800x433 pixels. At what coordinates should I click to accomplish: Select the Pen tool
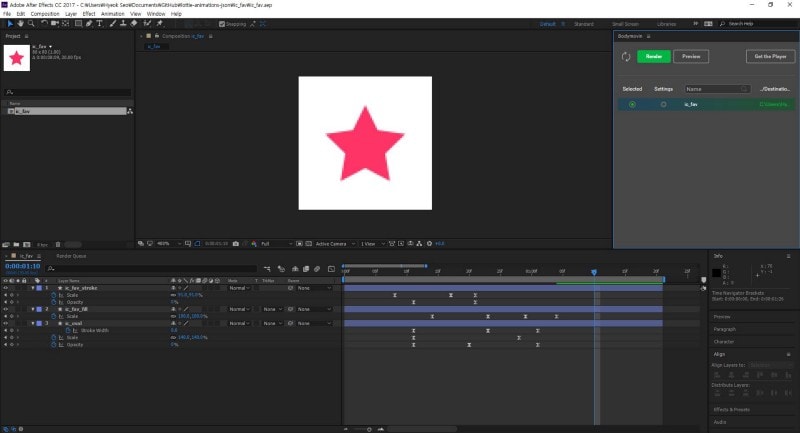tap(89, 23)
